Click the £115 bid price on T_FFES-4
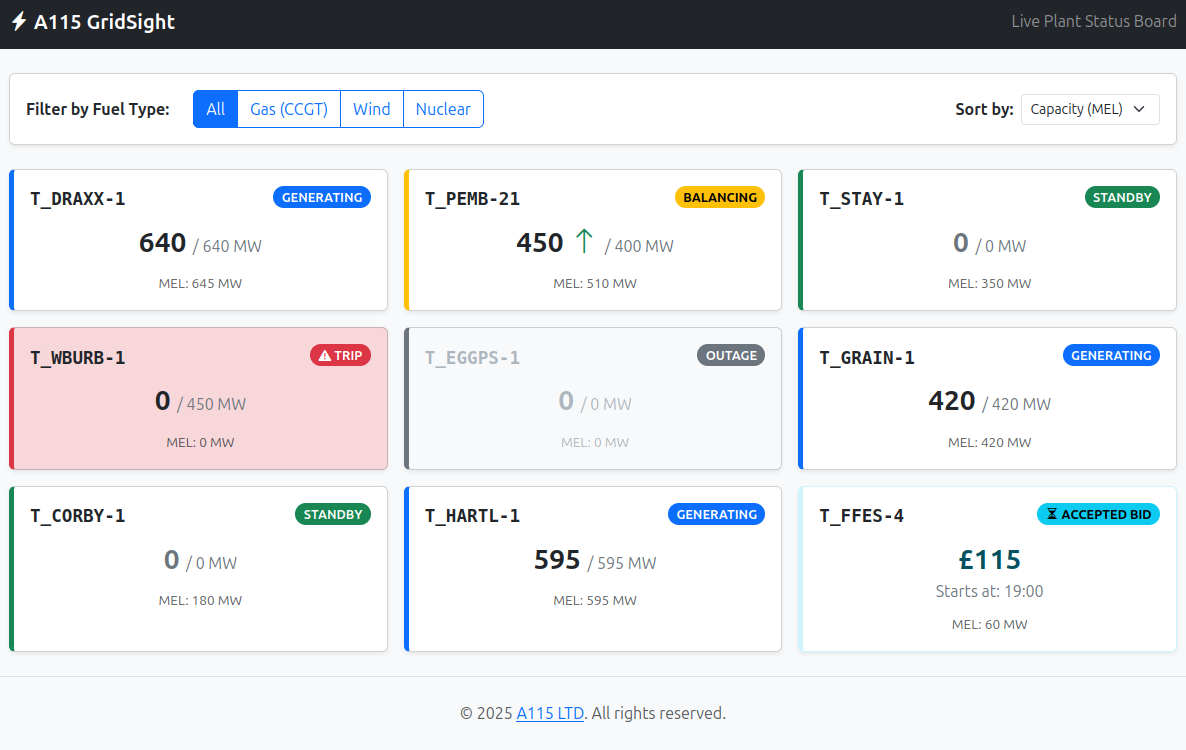The height and width of the screenshot is (750, 1186). 989,559
